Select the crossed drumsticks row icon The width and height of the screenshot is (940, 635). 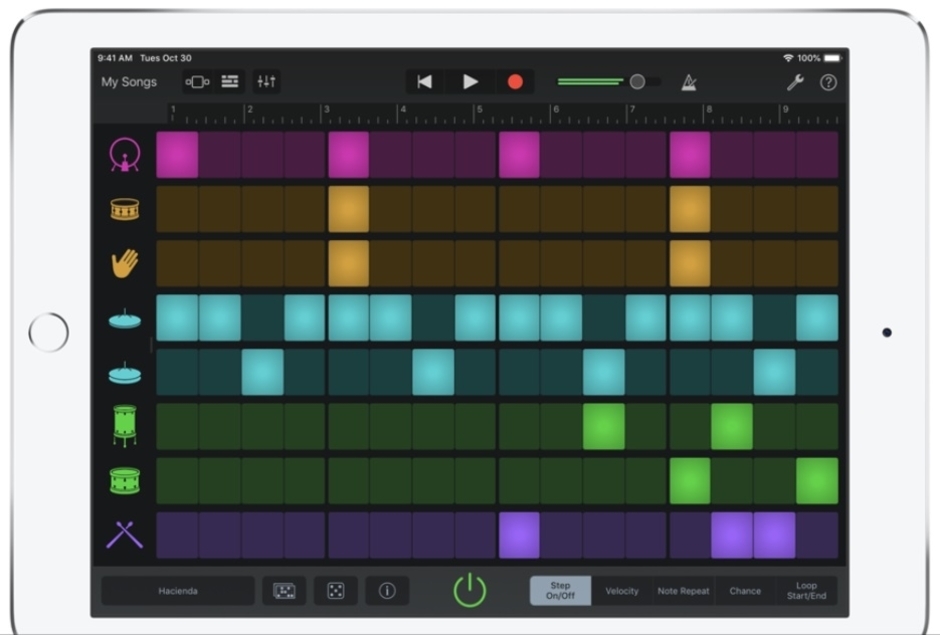[125, 535]
